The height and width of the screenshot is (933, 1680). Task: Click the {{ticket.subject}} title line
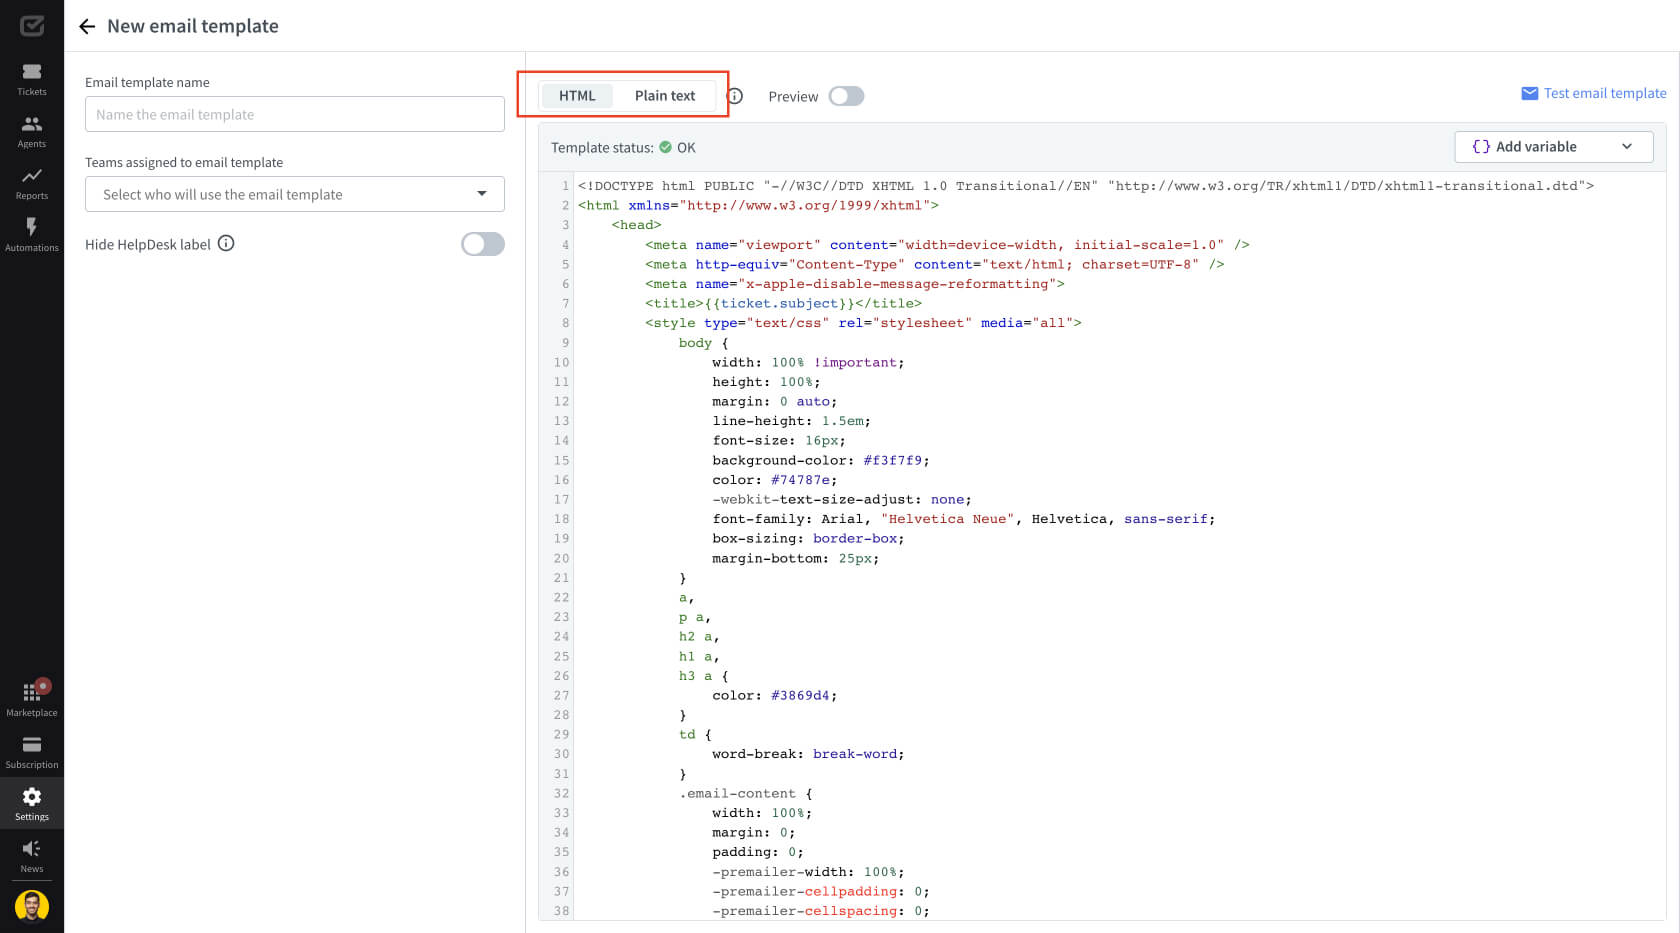784,303
